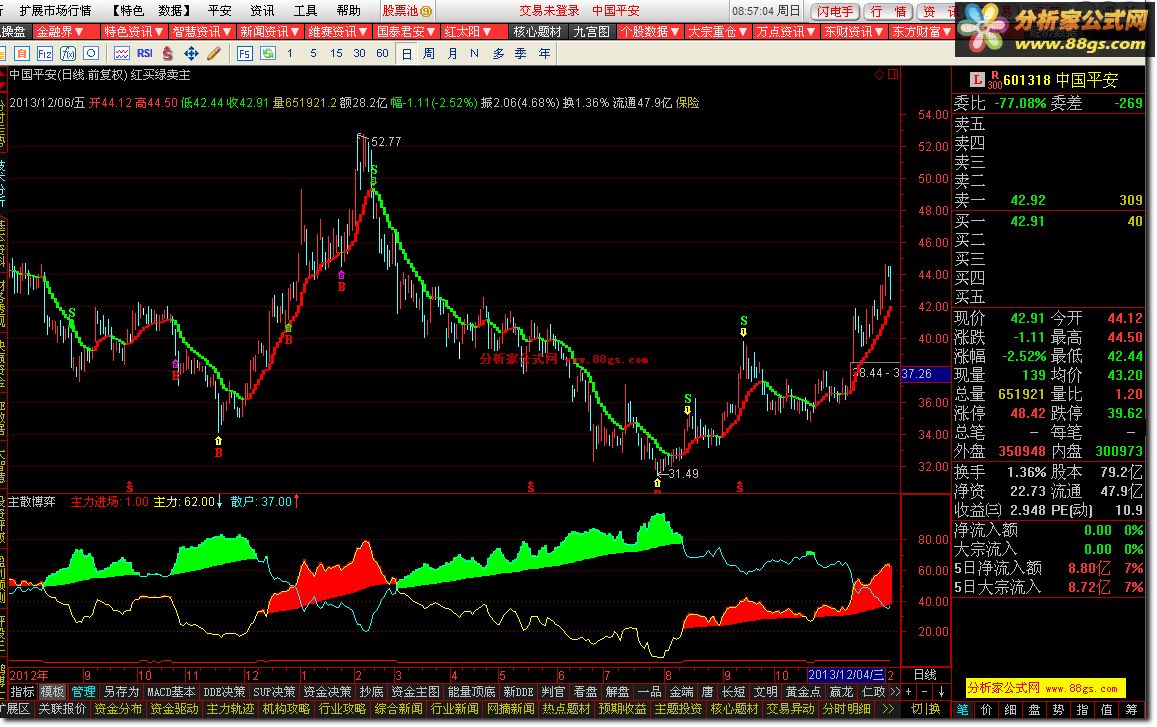Click the 另存为 save-as button

pyautogui.click(x=121, y=692)
